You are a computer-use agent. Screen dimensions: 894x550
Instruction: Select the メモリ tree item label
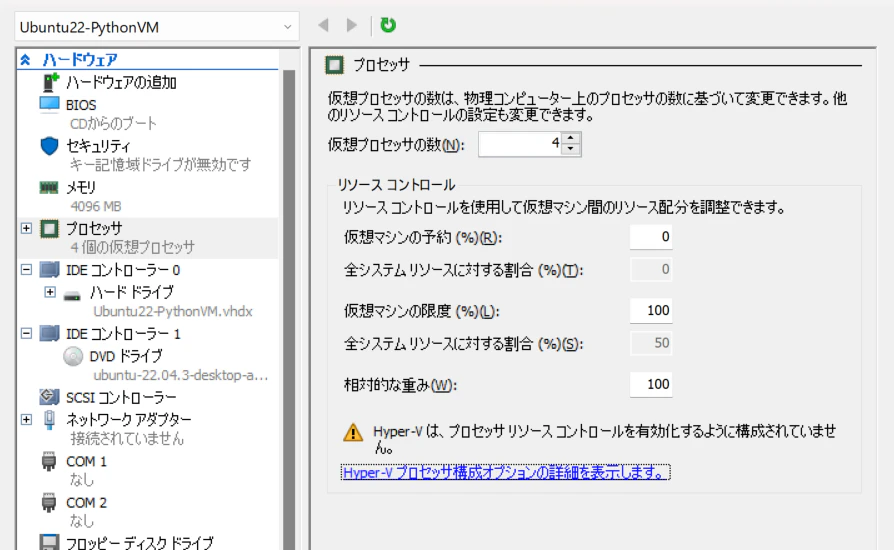tap(81, 187)
